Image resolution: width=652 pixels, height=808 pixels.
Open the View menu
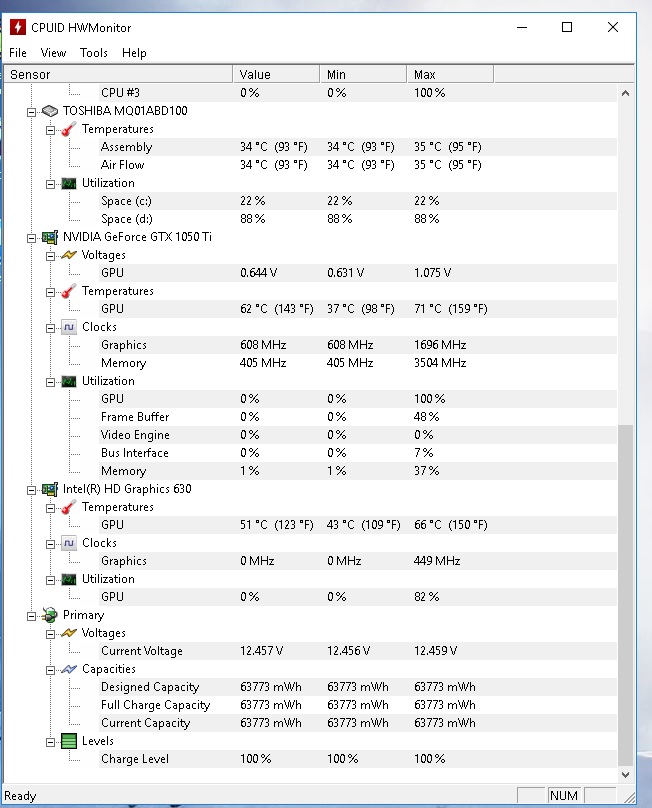pyautogui.click(x=53, y=53)
